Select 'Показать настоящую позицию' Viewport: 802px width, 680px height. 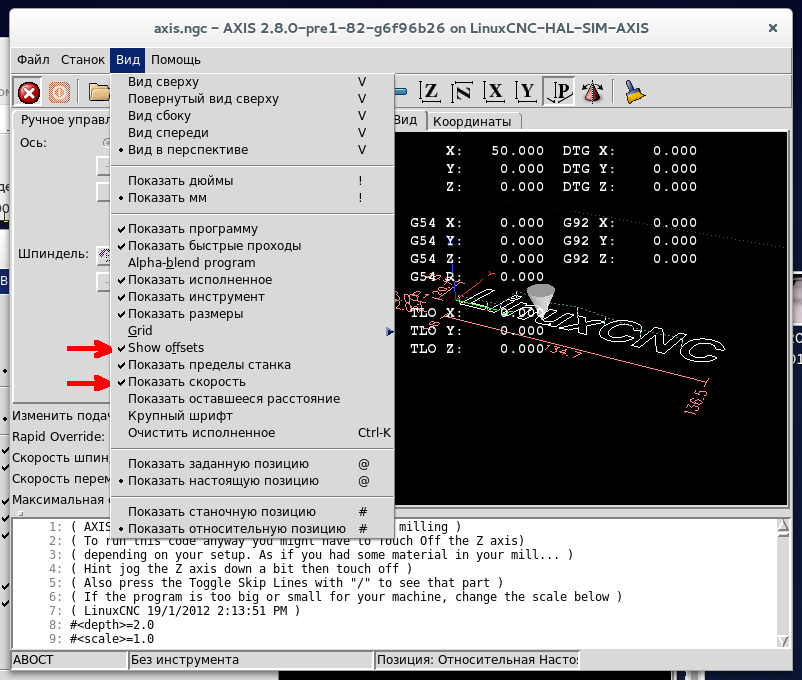[252, 480]
